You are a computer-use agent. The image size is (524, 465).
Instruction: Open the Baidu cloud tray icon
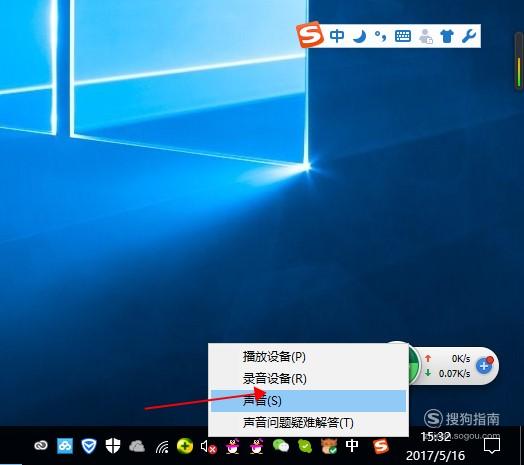click(x=65, y=446)
